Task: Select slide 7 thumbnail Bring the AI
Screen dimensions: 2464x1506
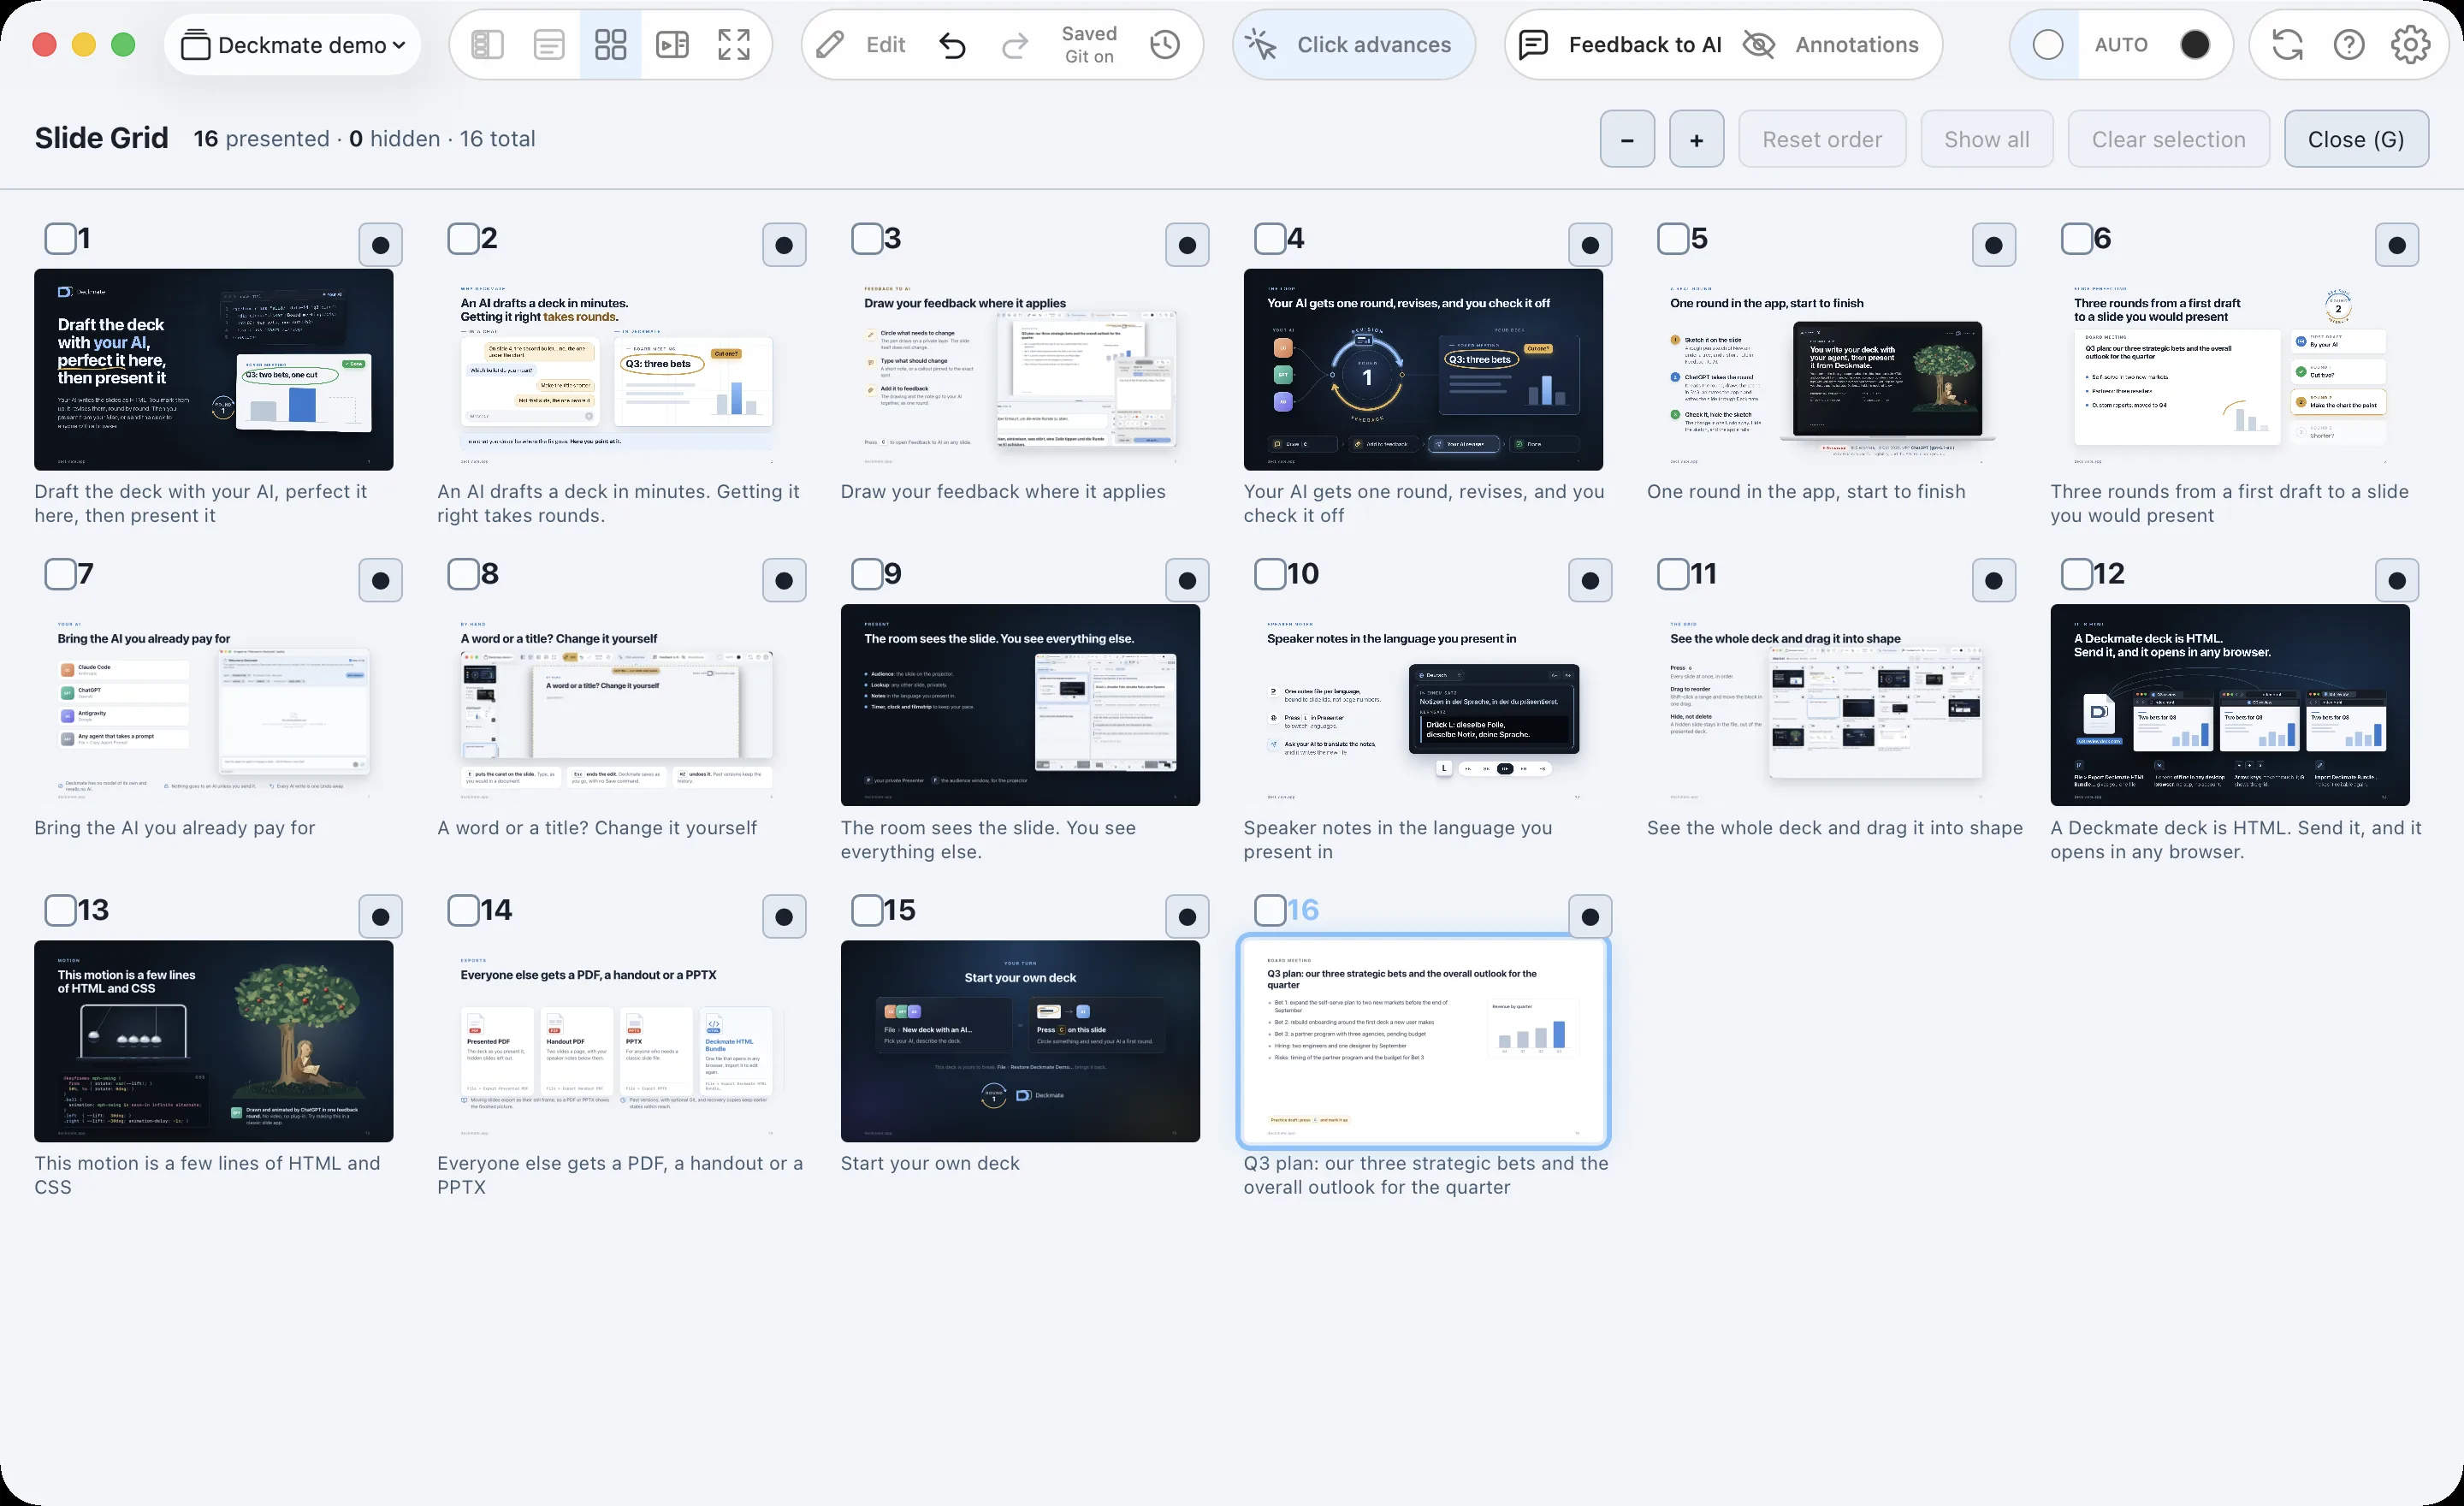Action: point(214,705)
